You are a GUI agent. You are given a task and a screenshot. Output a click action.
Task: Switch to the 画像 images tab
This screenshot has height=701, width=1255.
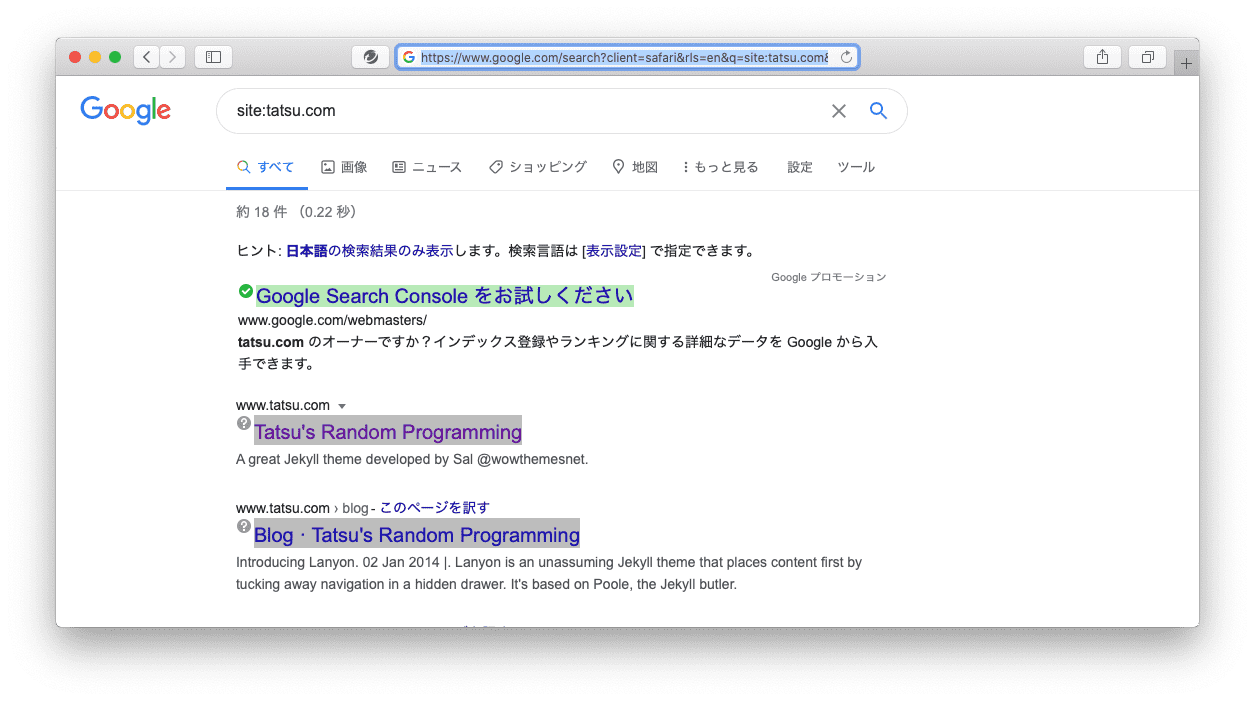click(344, 167)
